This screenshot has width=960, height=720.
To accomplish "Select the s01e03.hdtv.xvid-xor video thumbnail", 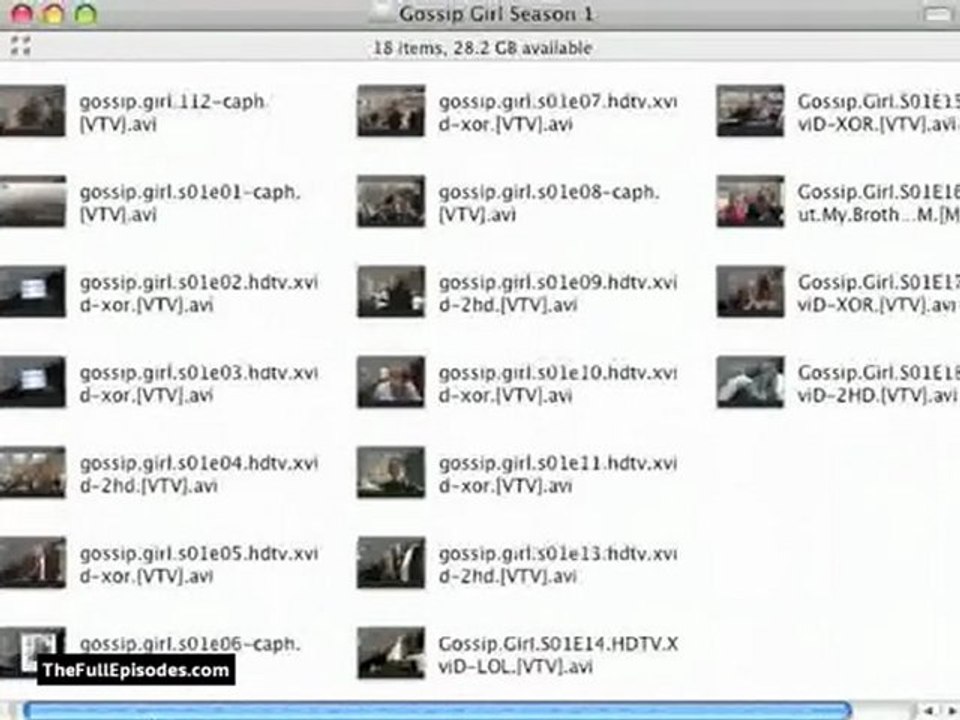I will coord(32,382).
